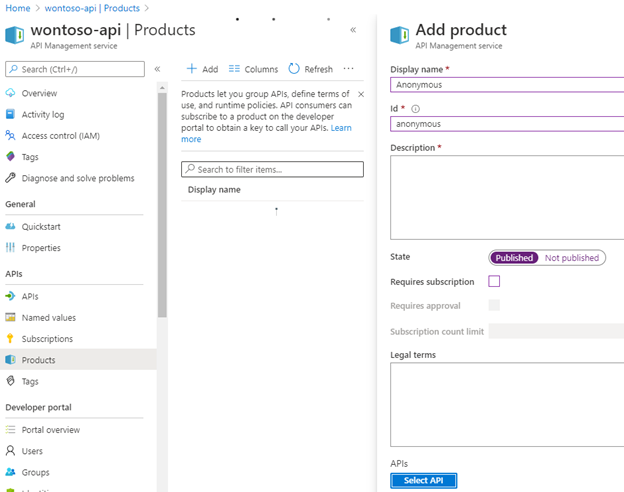Check the Requires subscription checkbox

[x=494, y=281]
